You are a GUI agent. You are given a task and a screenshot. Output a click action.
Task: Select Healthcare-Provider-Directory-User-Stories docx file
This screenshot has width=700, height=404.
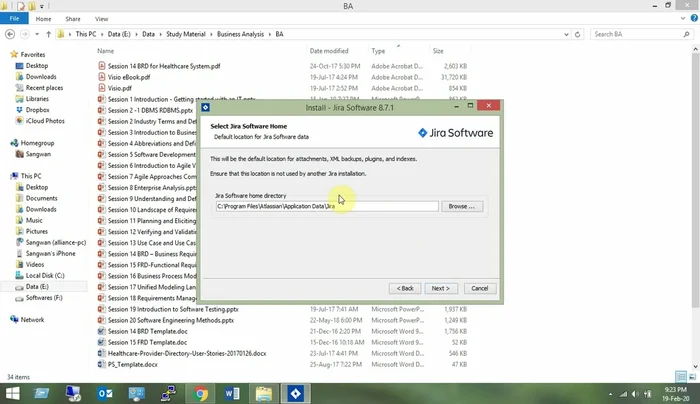tap(187, 354)
